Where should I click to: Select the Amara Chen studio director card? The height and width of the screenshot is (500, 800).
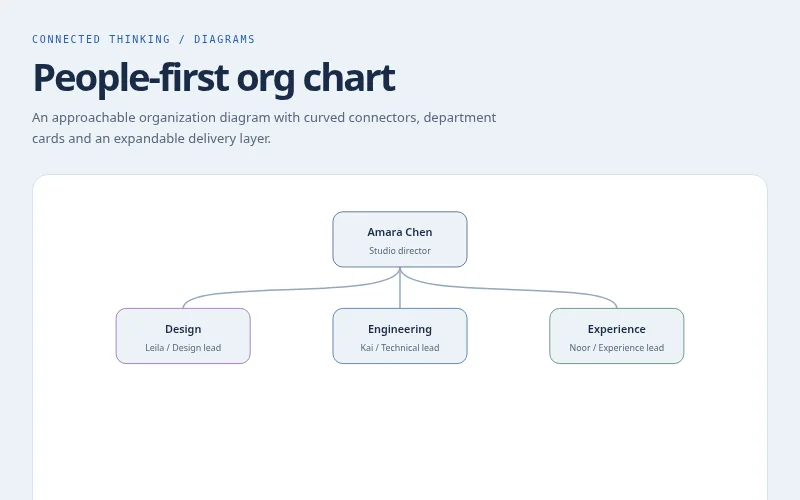tap(399, 239)
